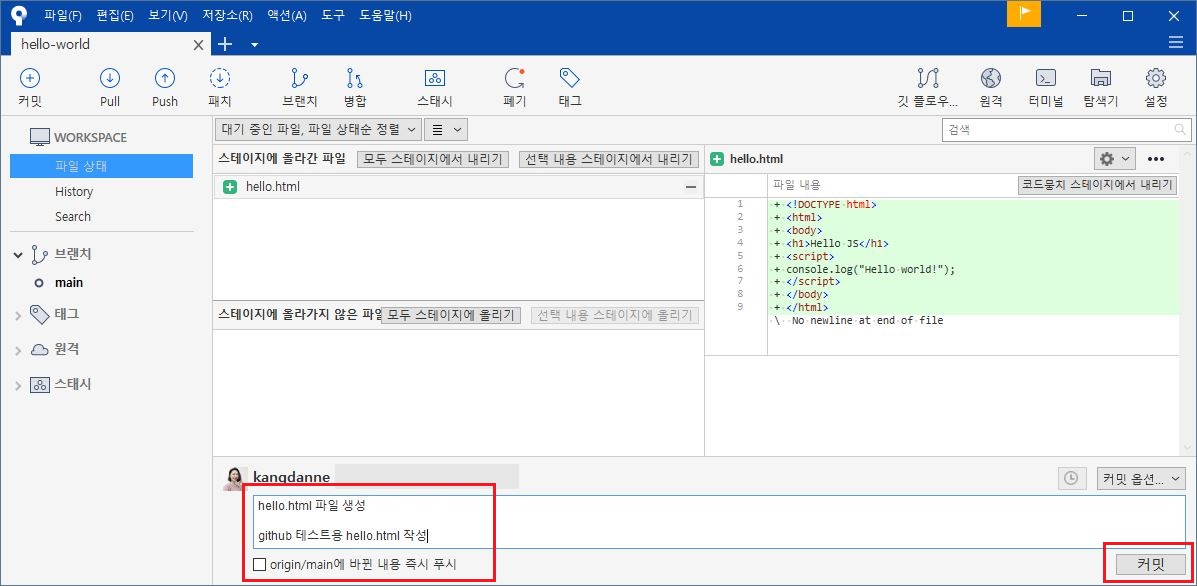The image size is (1197, 586).
Task: Click the WORKSPACE header
Action: pyautogui.click(x=90, y=137)
